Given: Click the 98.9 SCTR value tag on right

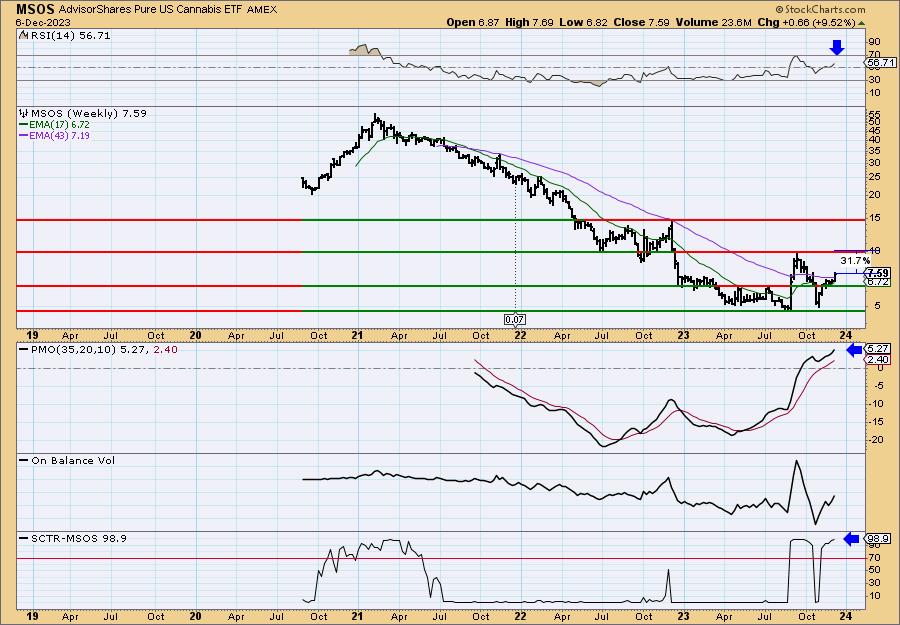Looking at the screenshot, I should point(879,538).
